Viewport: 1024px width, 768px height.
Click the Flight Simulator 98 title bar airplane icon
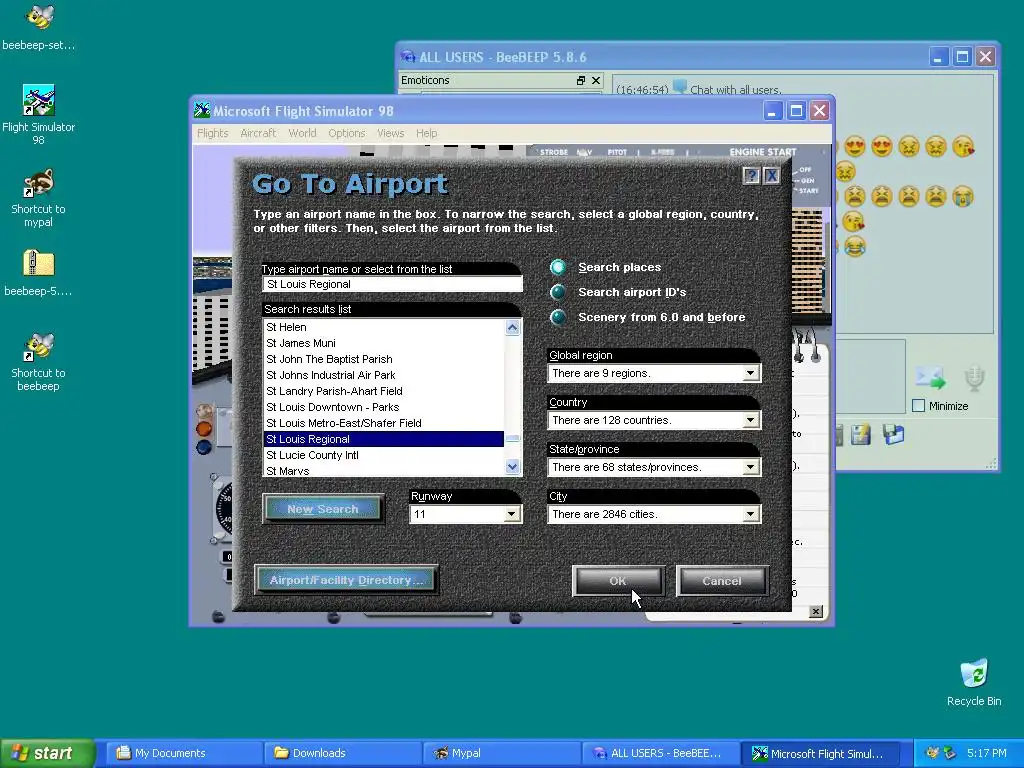(202, 110)
